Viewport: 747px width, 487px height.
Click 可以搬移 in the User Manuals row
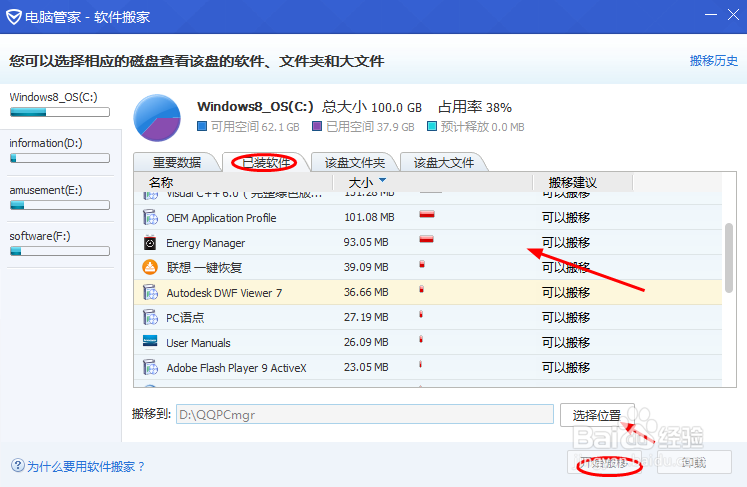pyautogui.click(x=566, y=343)
